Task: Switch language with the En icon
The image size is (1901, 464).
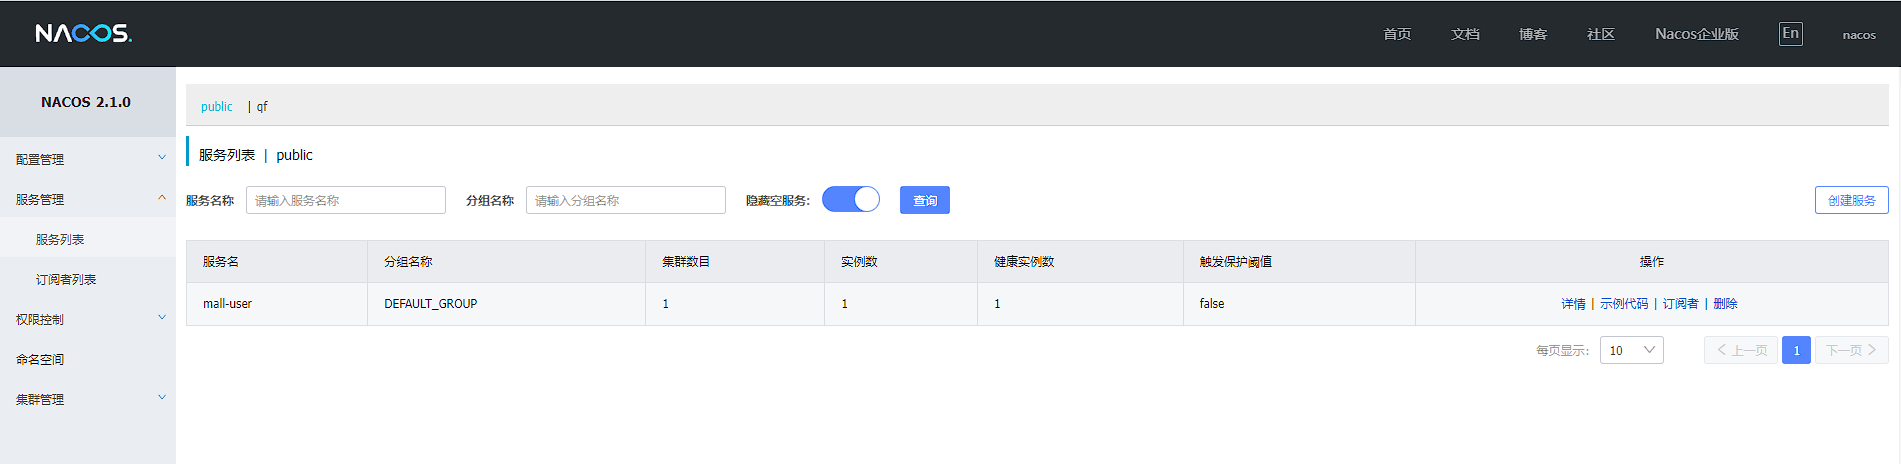Action: [1790, 34]
